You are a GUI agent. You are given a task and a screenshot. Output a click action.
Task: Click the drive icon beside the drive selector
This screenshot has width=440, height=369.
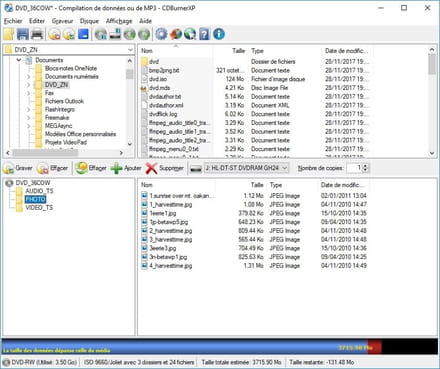click(196, 169)
